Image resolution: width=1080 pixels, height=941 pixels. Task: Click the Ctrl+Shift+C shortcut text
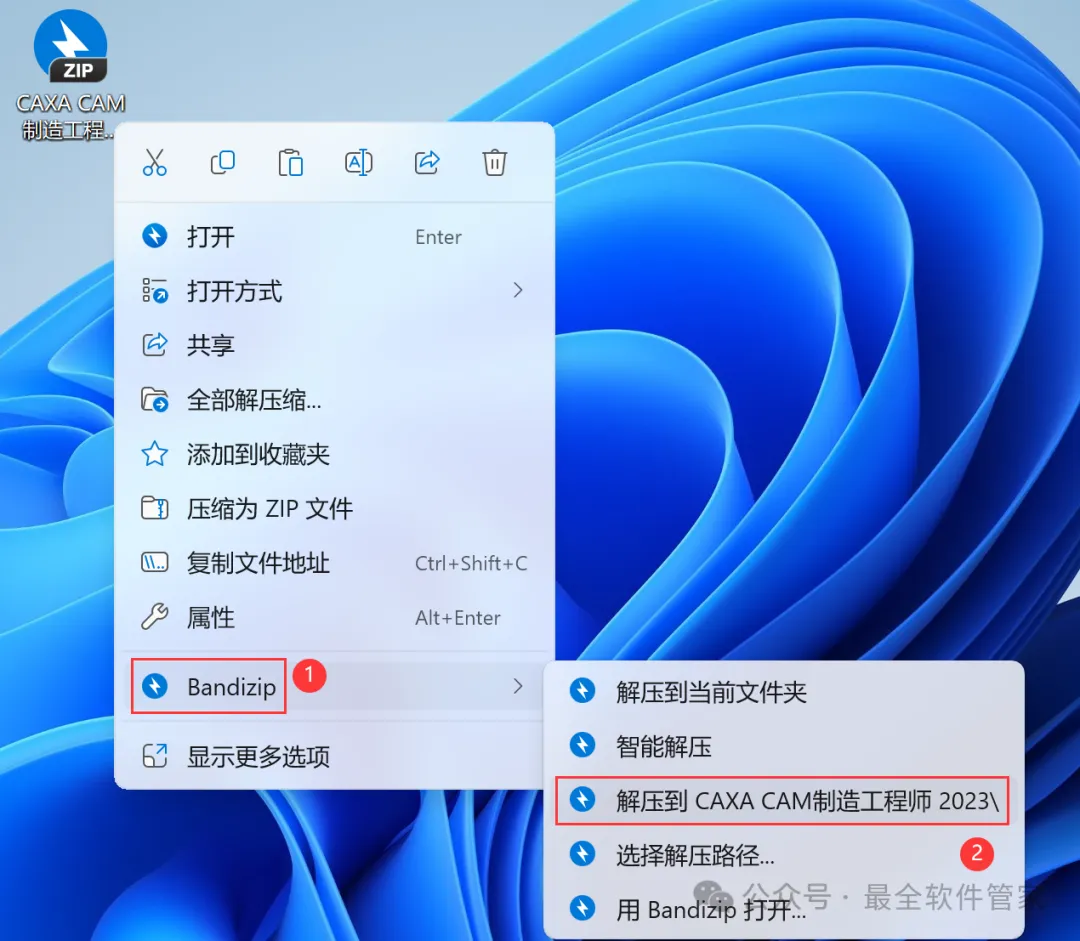tap(471, 563)
